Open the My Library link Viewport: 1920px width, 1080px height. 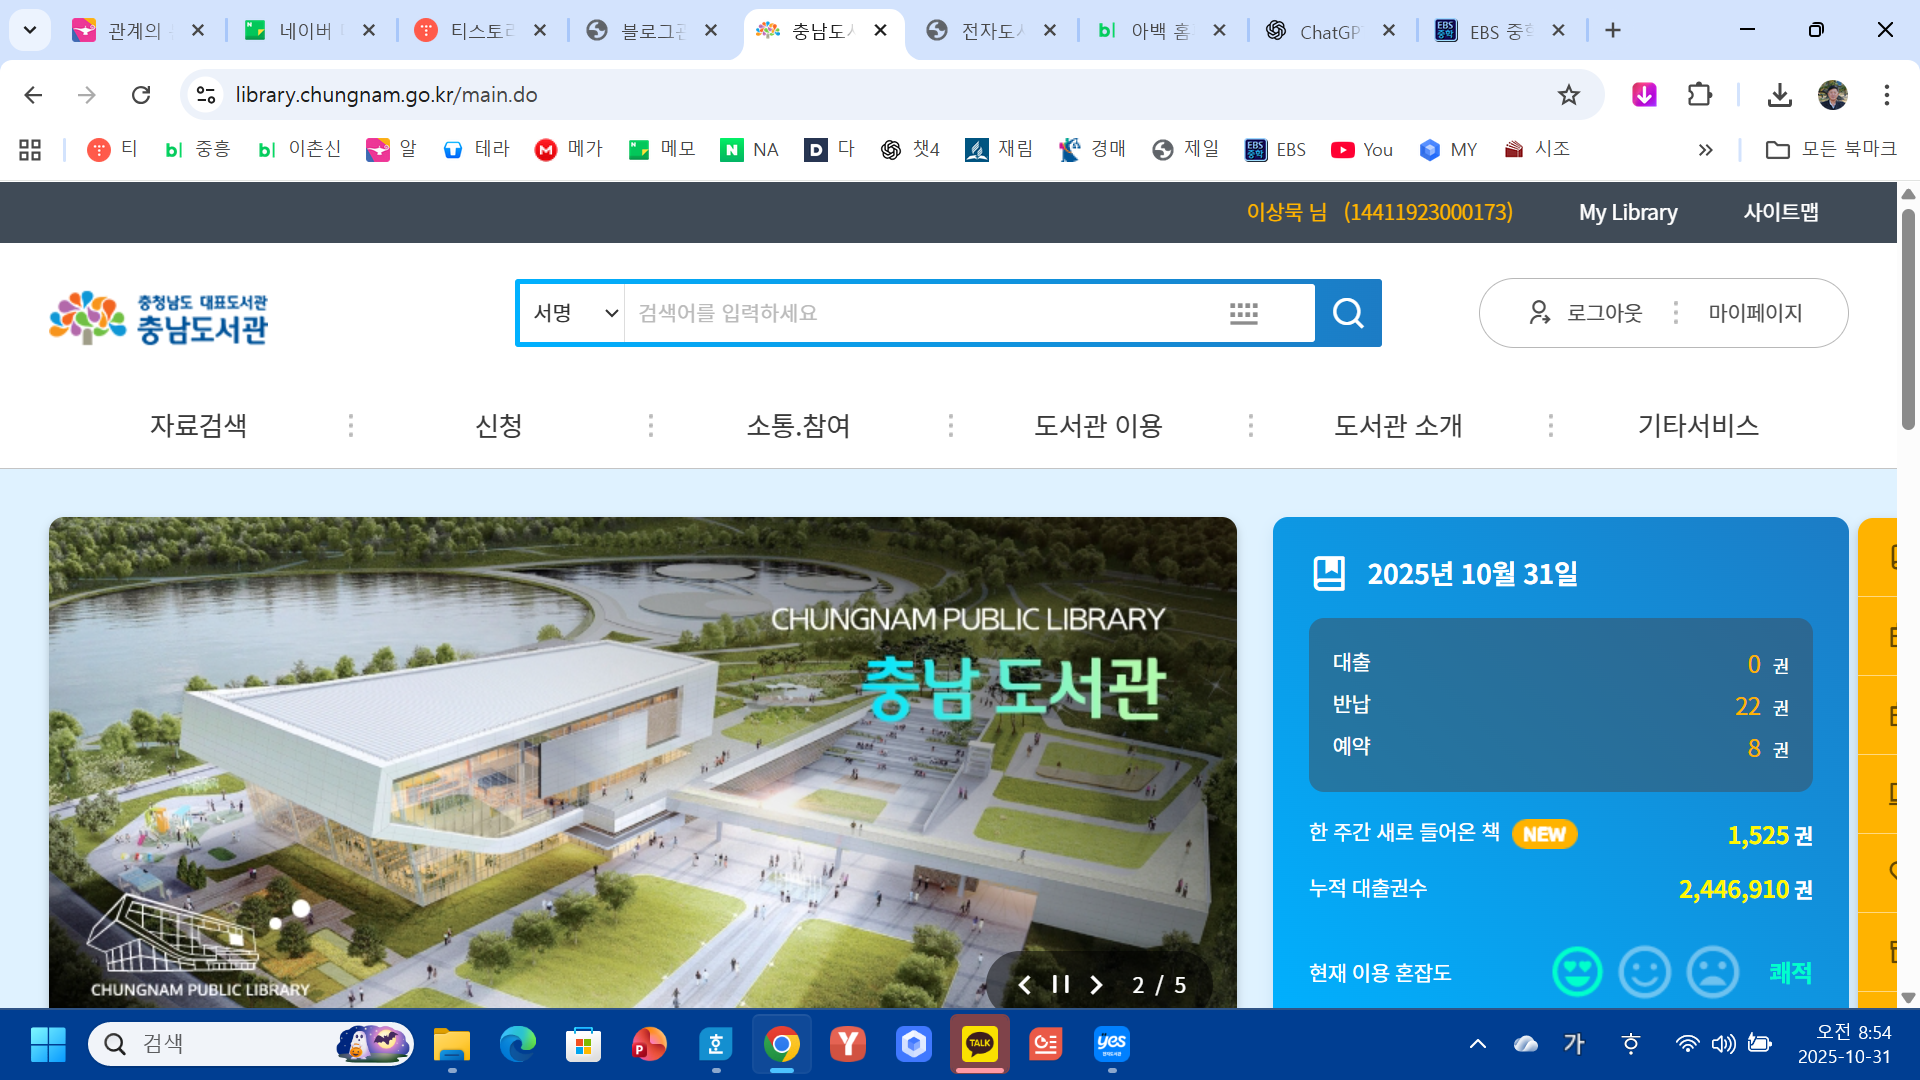pos(1627,212)
